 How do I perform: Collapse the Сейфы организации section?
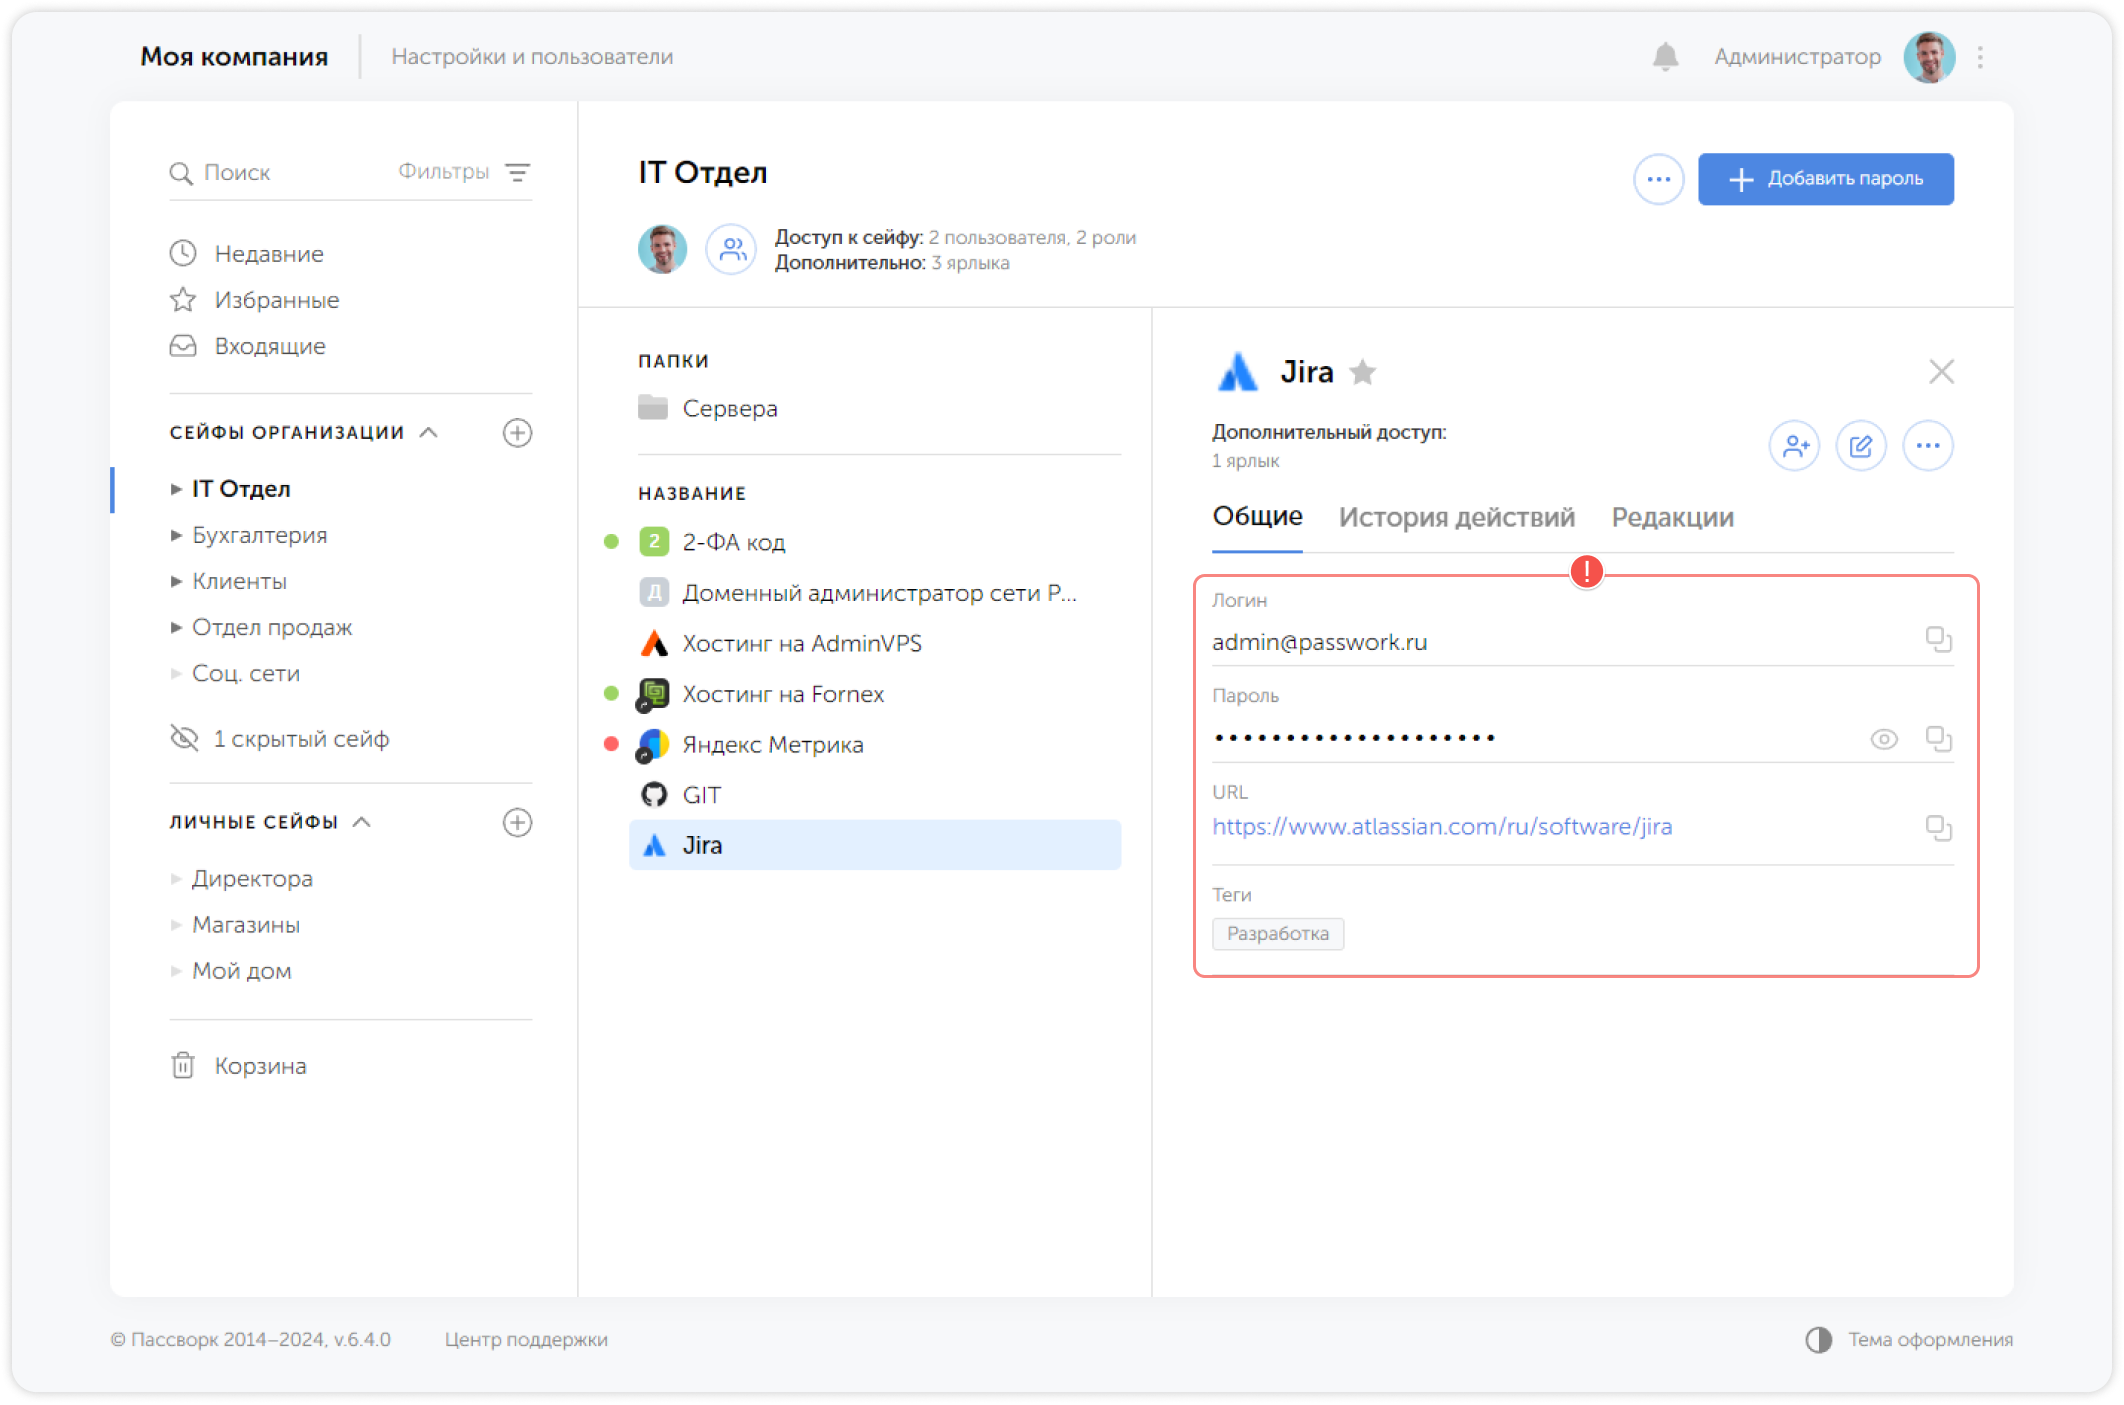tap(429, 433)
